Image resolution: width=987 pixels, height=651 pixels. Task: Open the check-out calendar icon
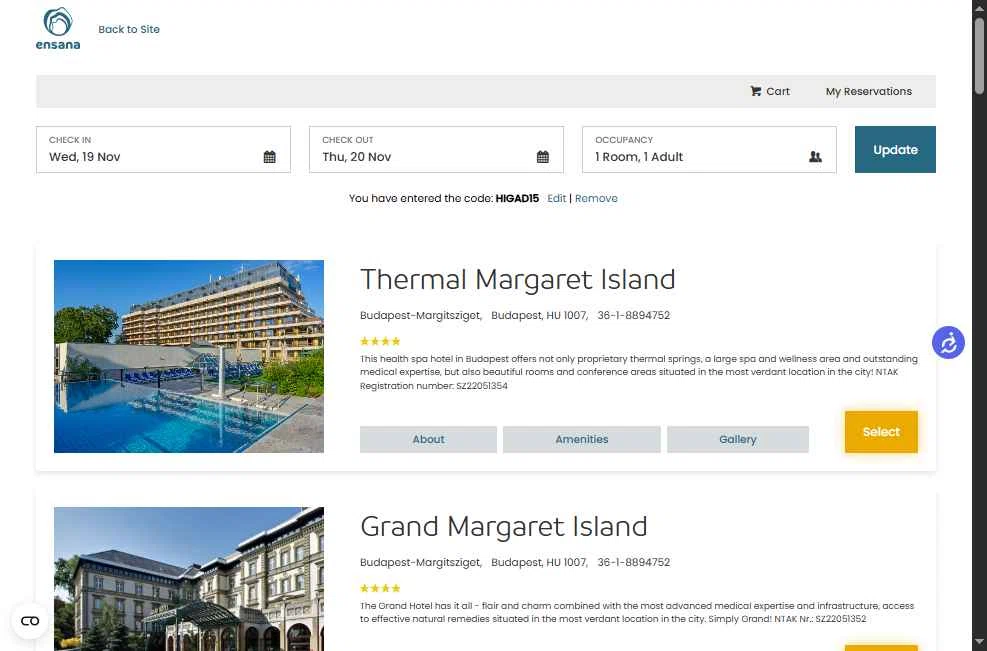pos(543,157)
